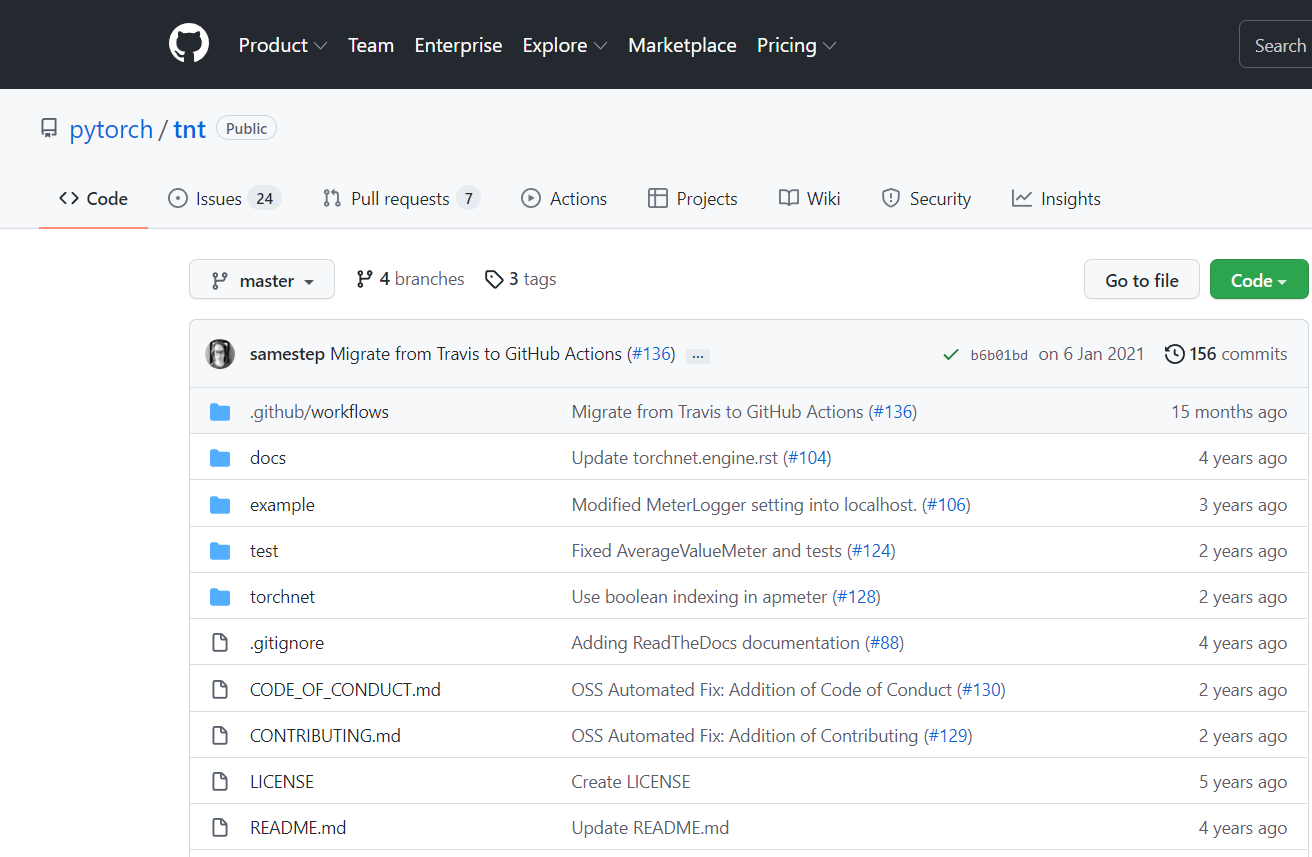The height and width of the screenshot is (857, 1312).
Task: Open commit hash b6b01bd link
Action: [999, 355]
